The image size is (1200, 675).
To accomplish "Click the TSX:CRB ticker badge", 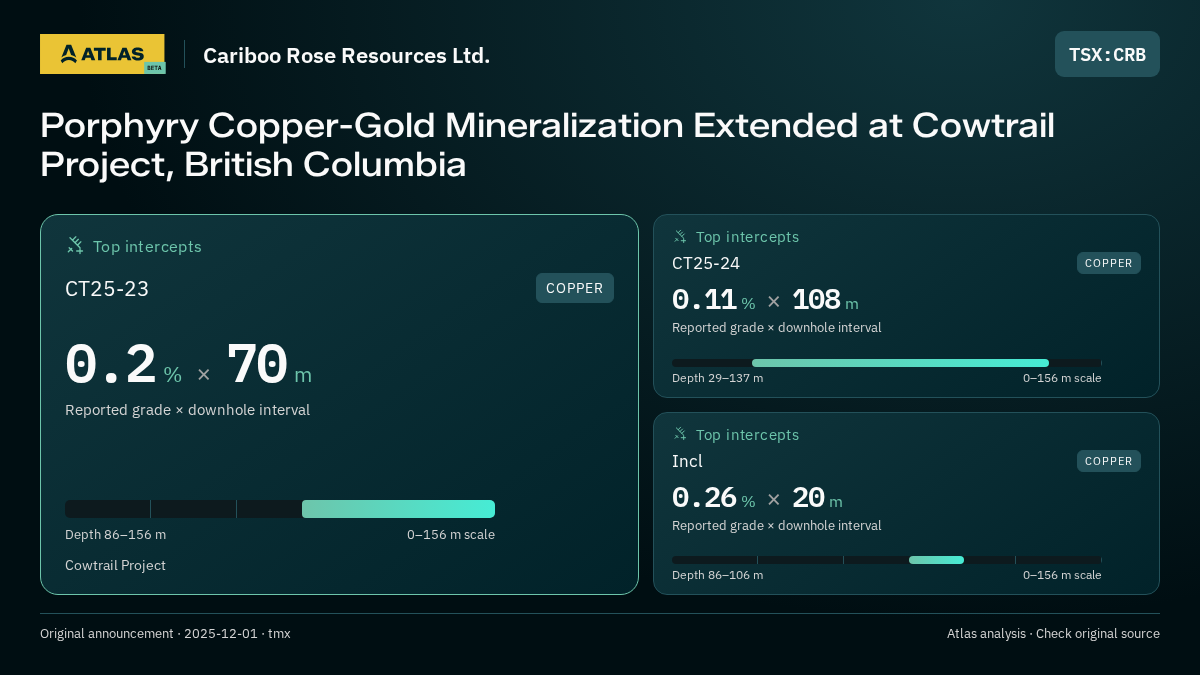I will (x=1107, y=54).
